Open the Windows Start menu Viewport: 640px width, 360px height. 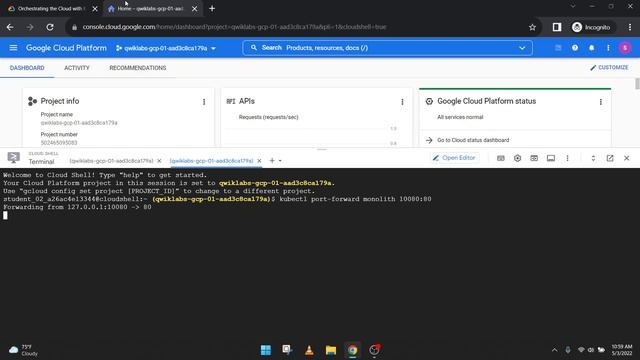[266, 350]
